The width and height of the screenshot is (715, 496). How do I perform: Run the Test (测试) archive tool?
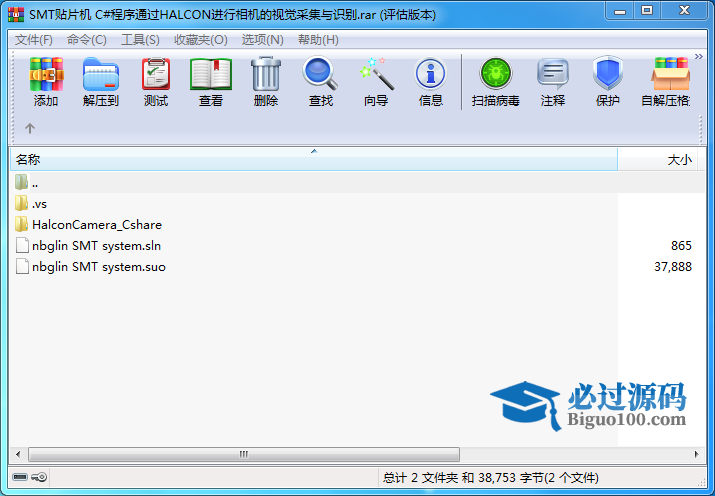tap(156, 74)
